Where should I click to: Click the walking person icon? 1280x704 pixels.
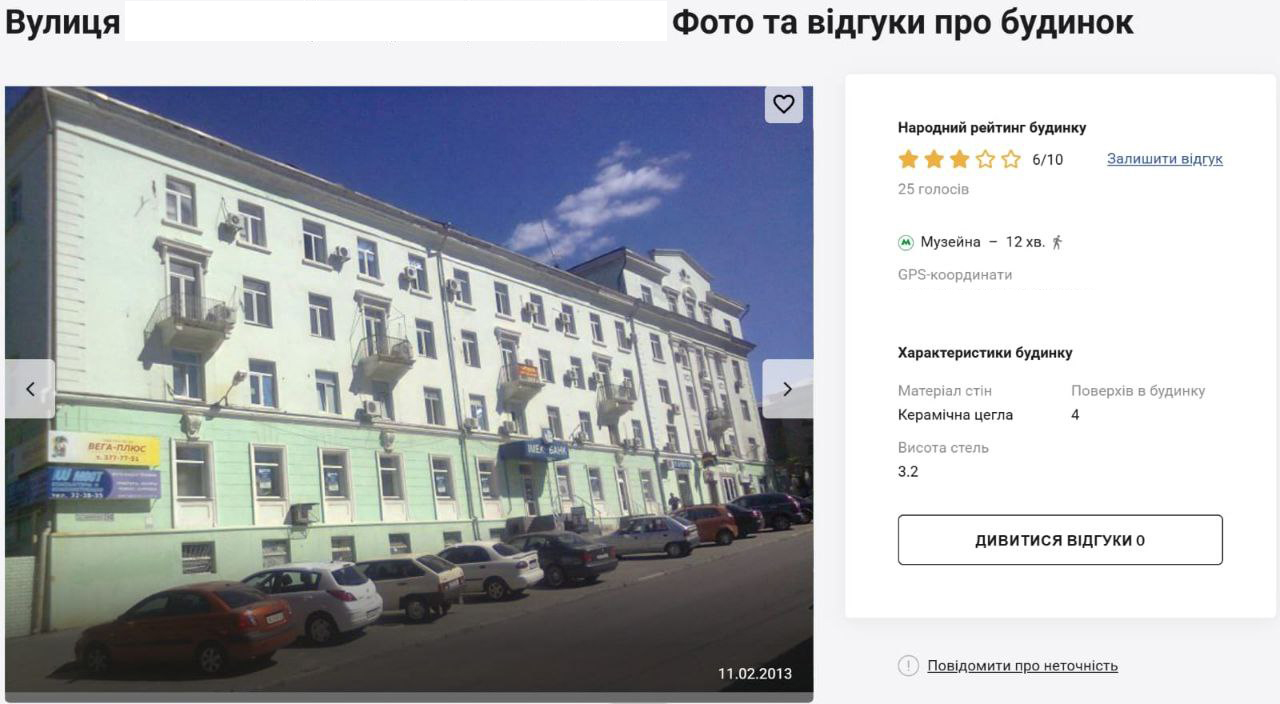1057,242
